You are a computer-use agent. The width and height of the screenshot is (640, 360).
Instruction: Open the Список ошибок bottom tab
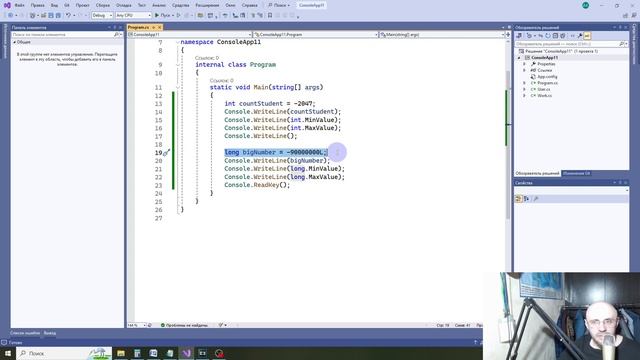tap(25, 333)
